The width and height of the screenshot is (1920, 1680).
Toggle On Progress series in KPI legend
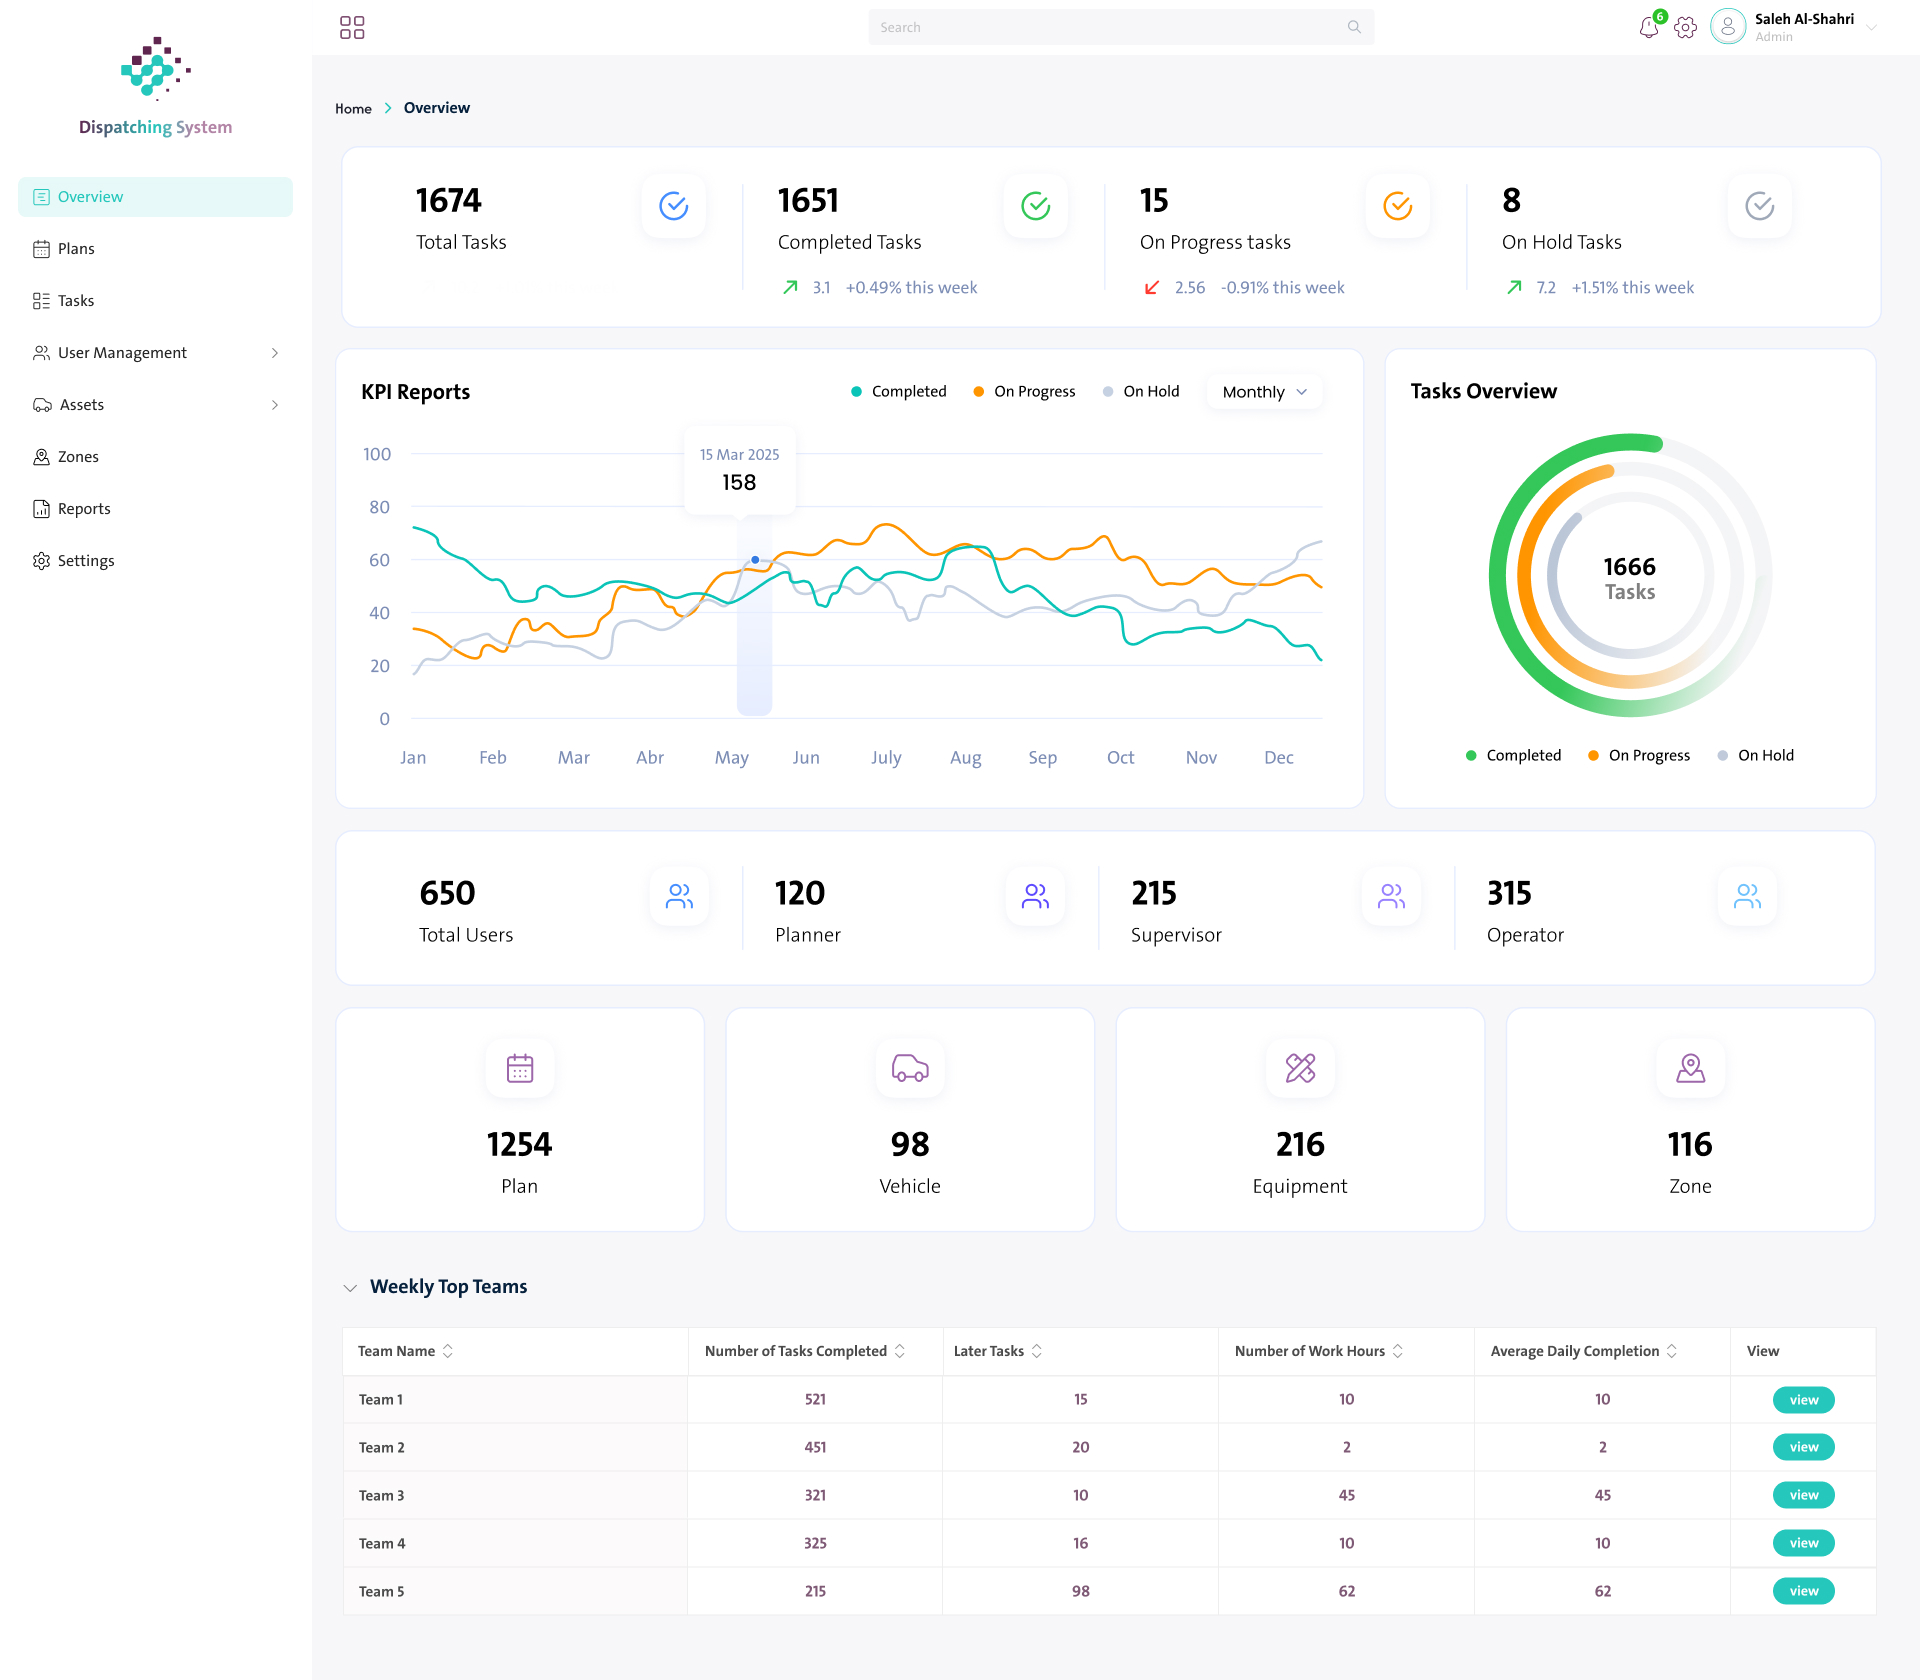click(x=1025, y=391)
